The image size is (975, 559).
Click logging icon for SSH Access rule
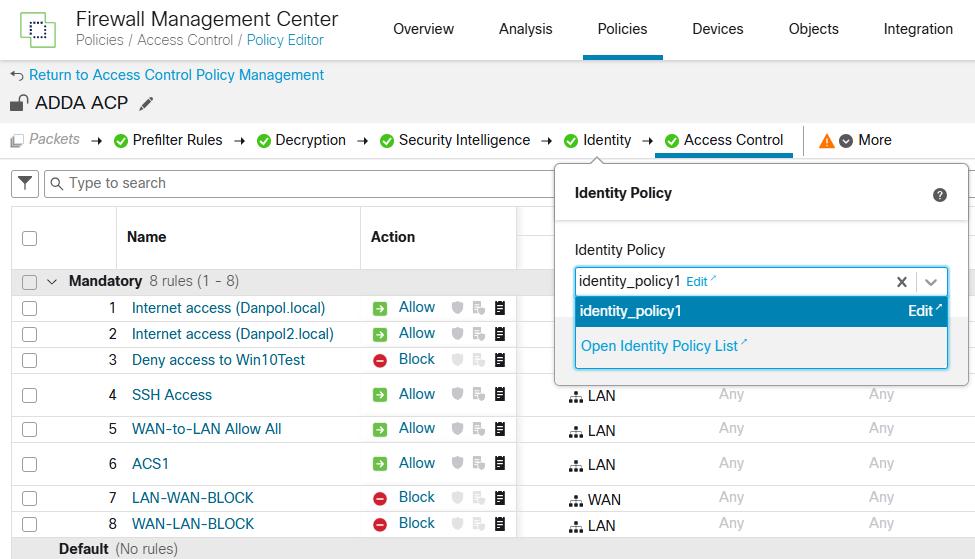tap(500, 394)
